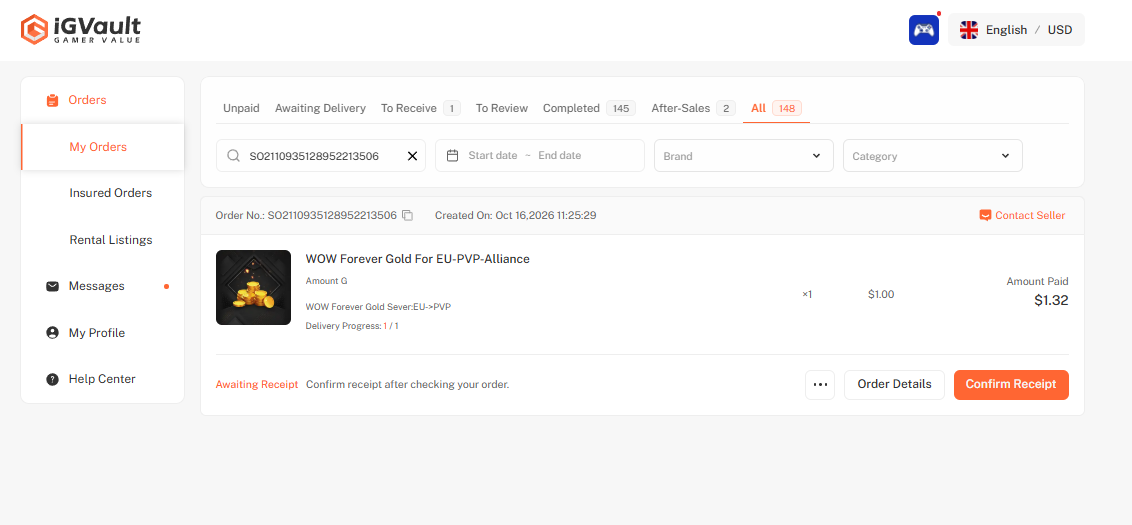Click the Start date field
The height and width of the screenshot is (525, 1132).
(492, 155)
